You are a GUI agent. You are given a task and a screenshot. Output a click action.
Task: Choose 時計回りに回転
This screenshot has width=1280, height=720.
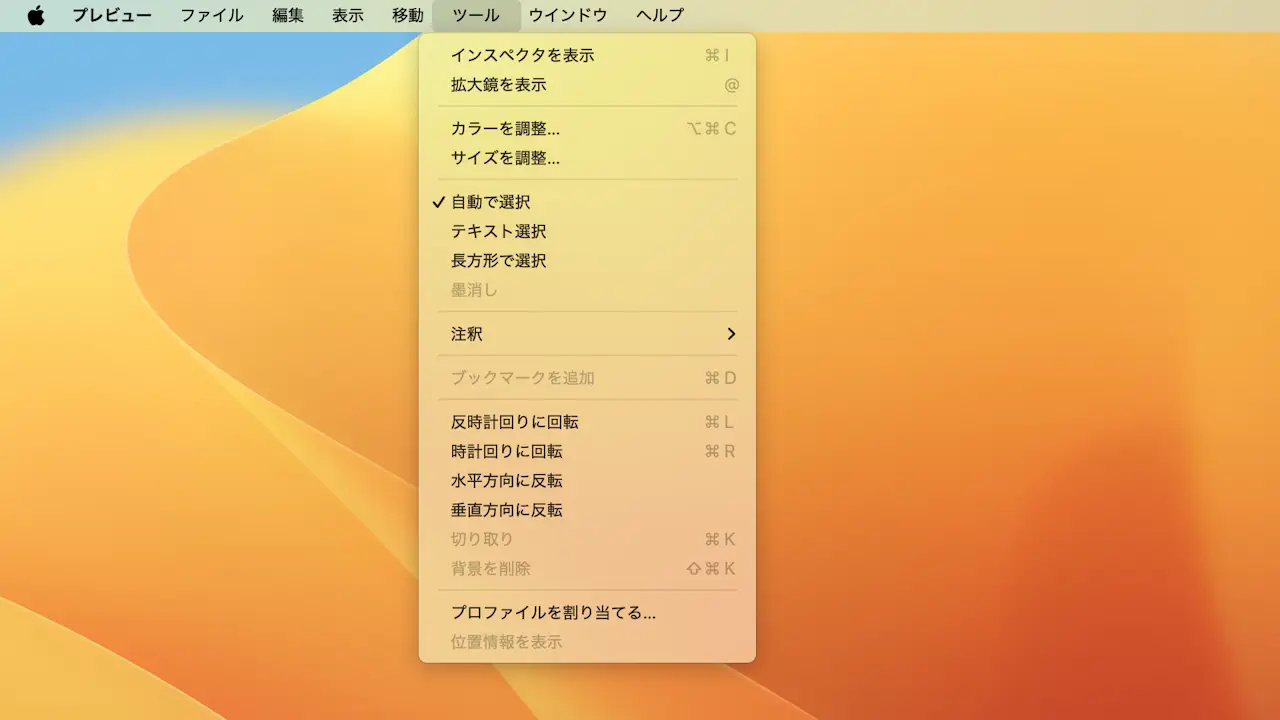[587, 451]
